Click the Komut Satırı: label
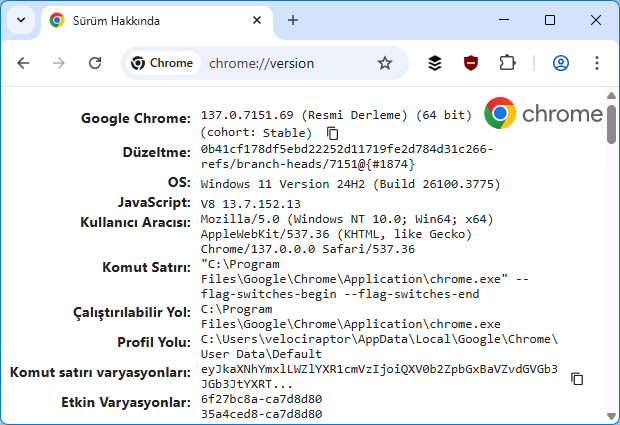Screen dimensions: 620x425 [146, 267]
